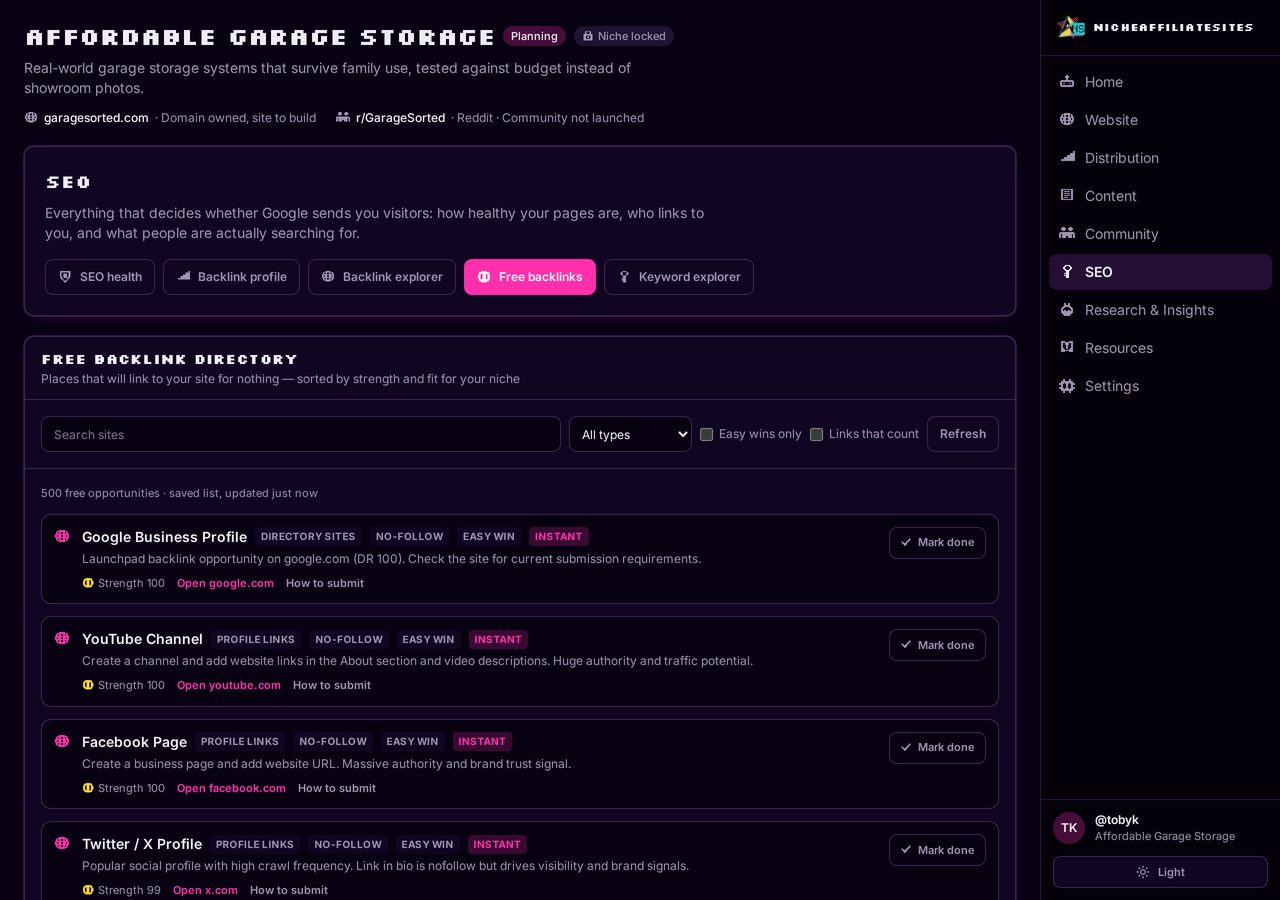1280x900 pixels.
Task: Click the Home icon in the sidebar
Action: coord(1067,82)
